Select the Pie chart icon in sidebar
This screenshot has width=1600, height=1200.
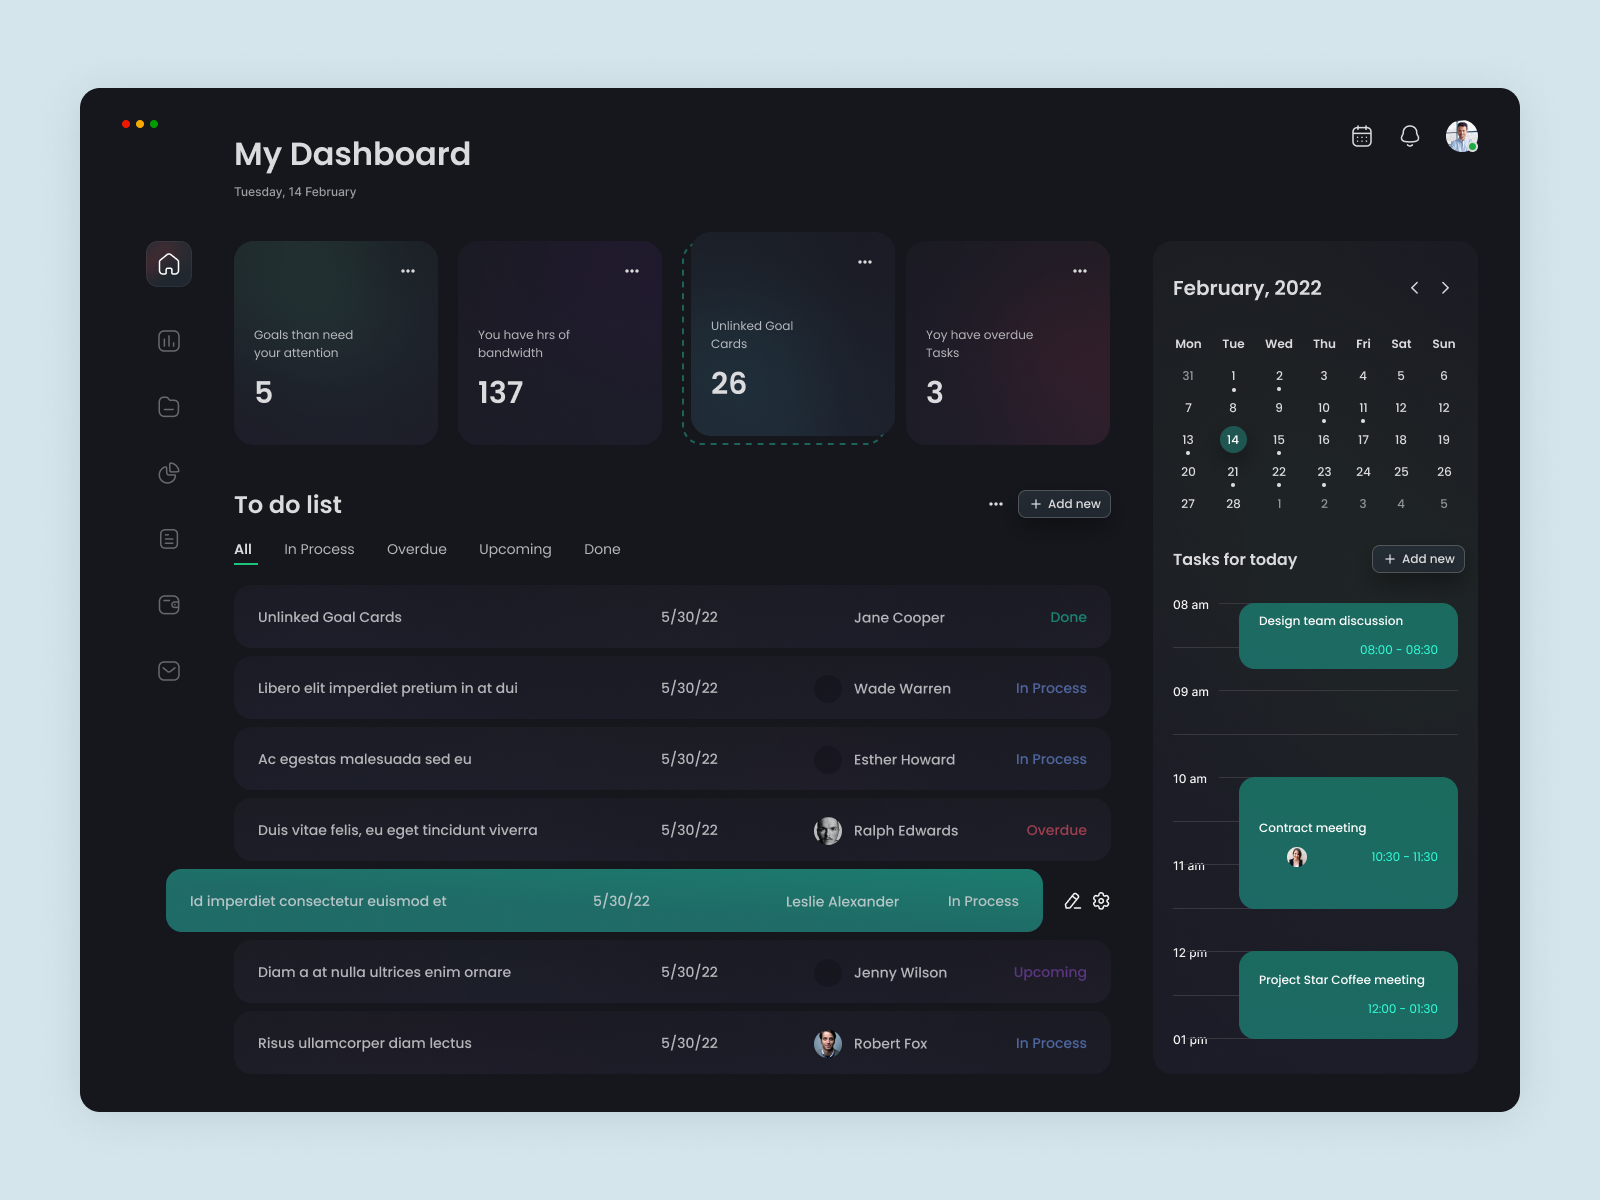coord(168,473)
